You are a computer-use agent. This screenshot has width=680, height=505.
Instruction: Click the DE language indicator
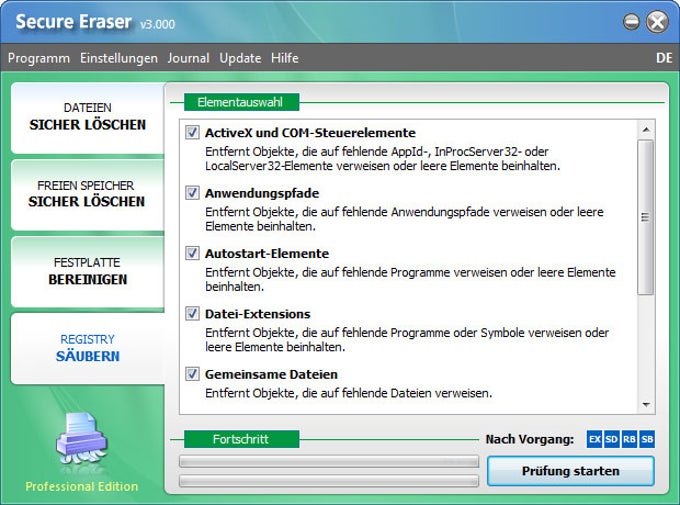(664, 58)
